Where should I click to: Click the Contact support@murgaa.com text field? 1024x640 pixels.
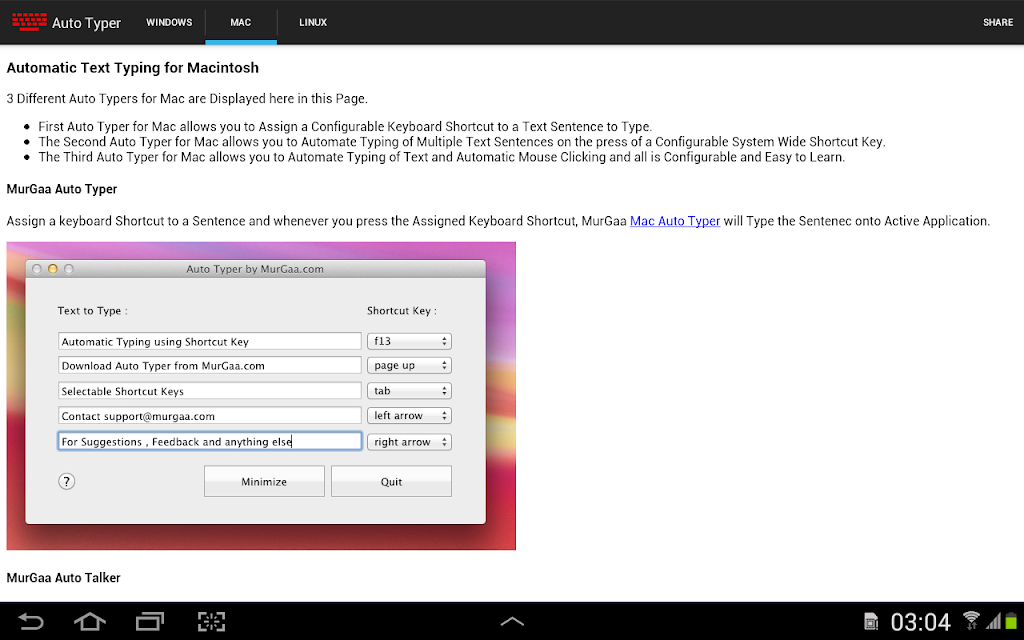(x=209, y=415)
